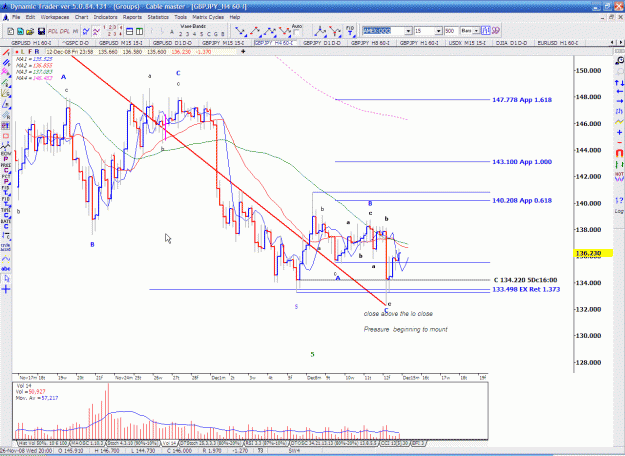Click 'Pressure beginning to mount' annotation
This screenshot has height=456, width=625.
click(x=405, y=329)
